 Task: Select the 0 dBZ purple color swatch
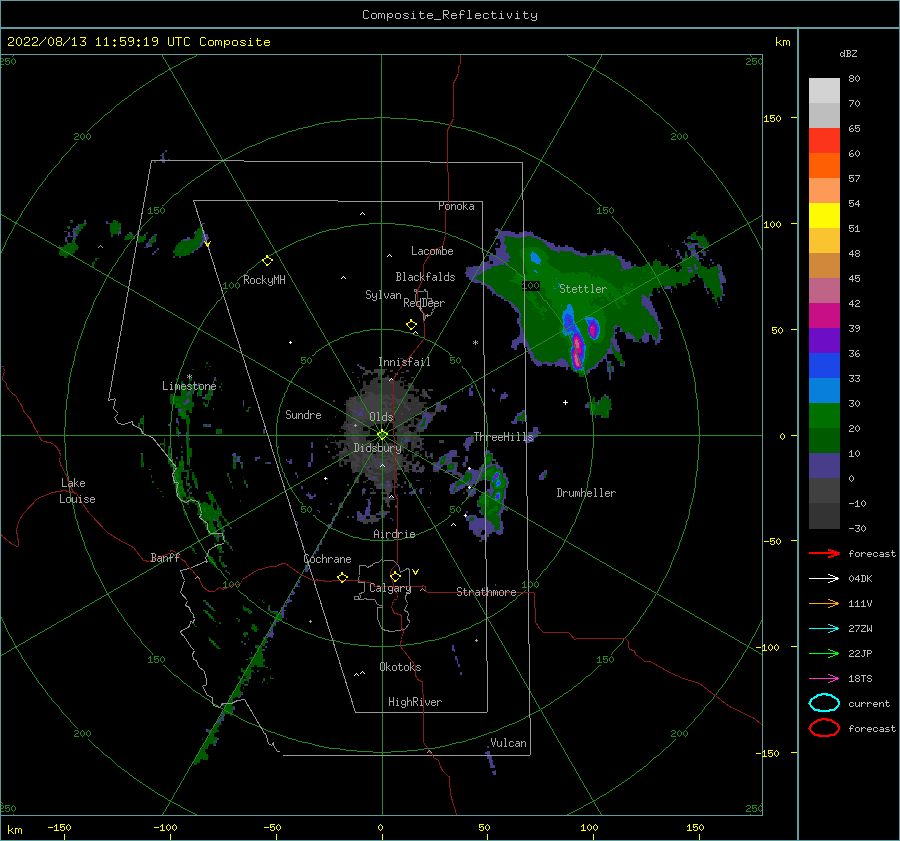pyautogui.click(x=824, y=466)
